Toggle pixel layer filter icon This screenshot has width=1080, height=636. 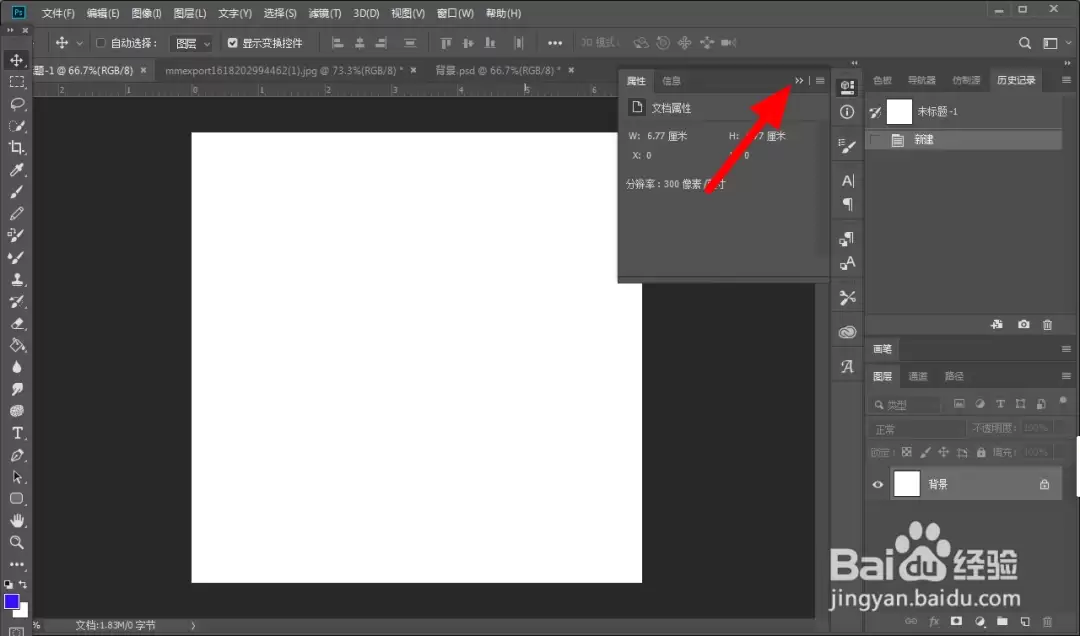click(959, 404)
